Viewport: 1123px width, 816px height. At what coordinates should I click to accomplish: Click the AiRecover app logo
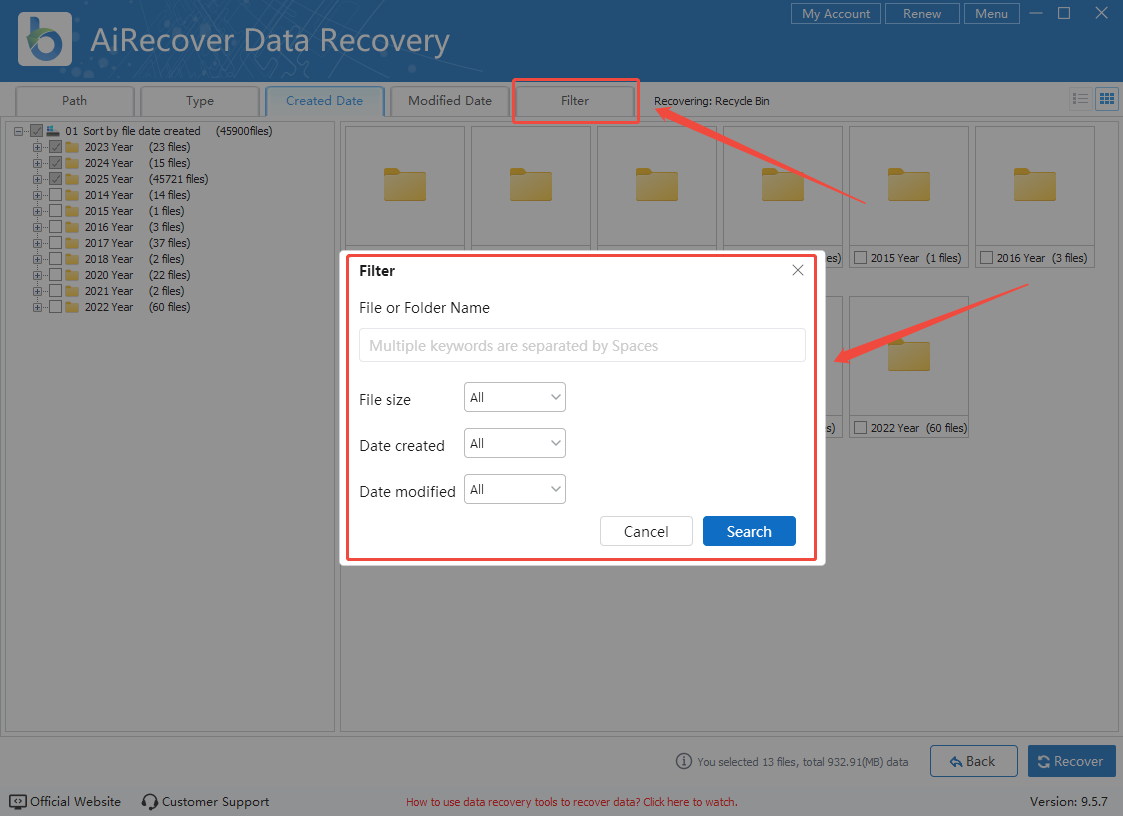(45, 40)
